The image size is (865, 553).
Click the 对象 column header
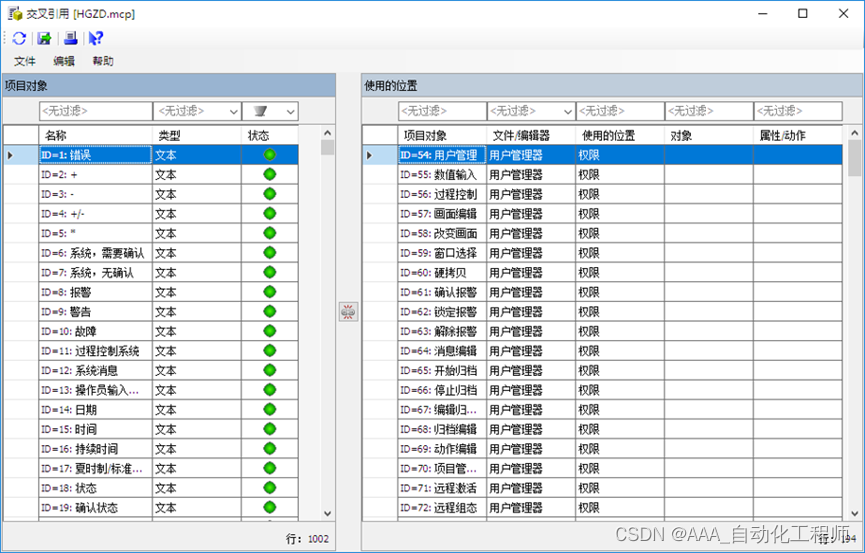click(x=709, y=135)
